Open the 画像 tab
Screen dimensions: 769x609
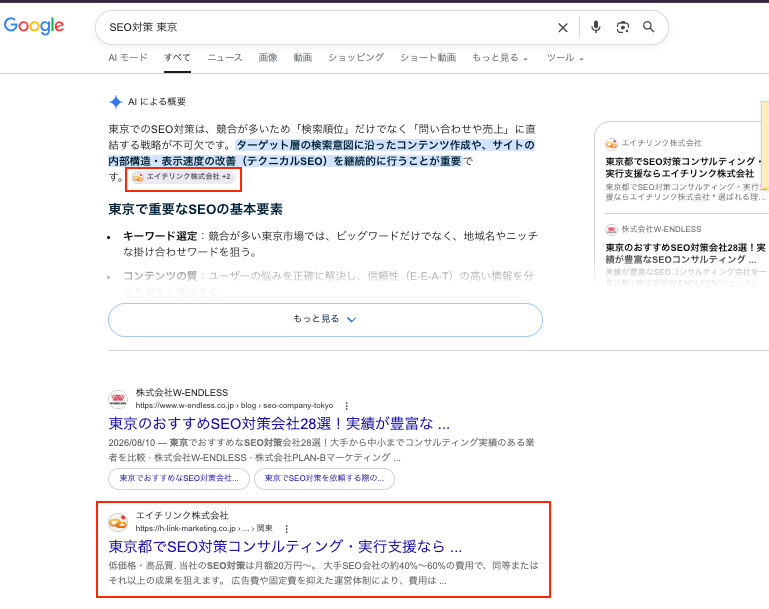(x=268, y=58)
